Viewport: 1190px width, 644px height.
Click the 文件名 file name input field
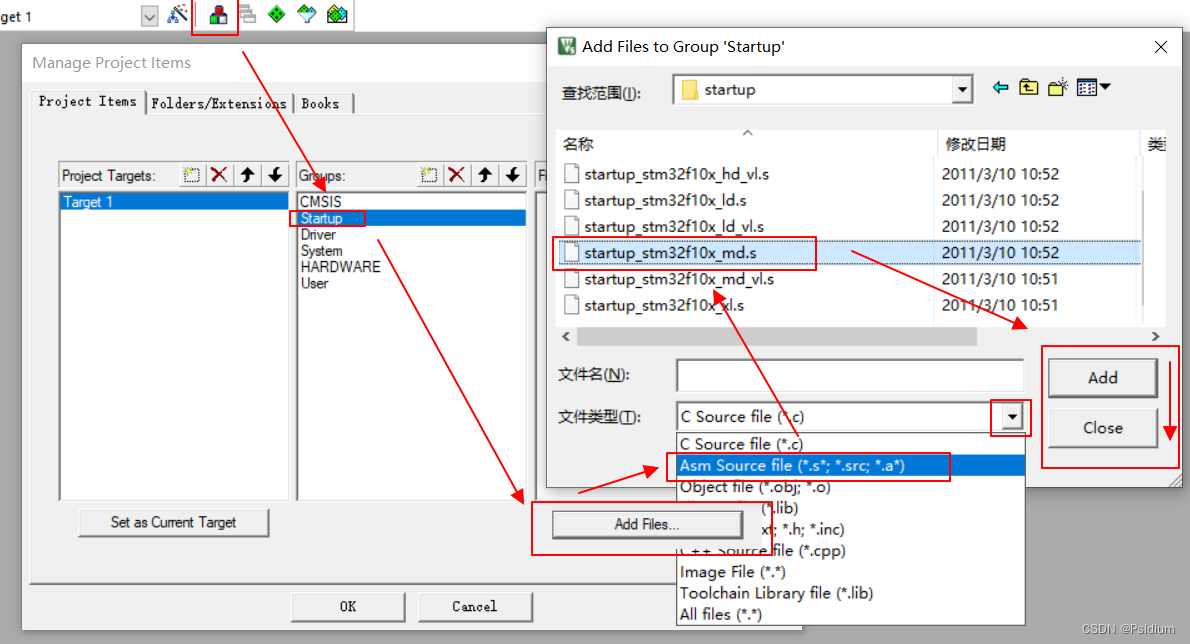850,375
